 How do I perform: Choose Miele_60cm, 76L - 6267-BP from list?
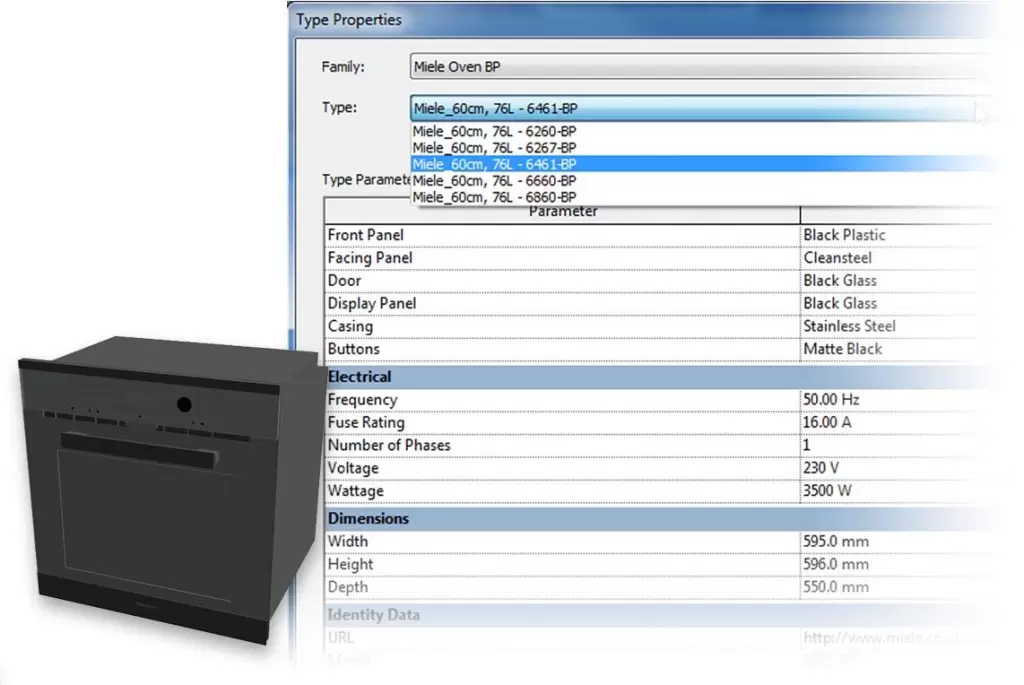click(494, 147)
